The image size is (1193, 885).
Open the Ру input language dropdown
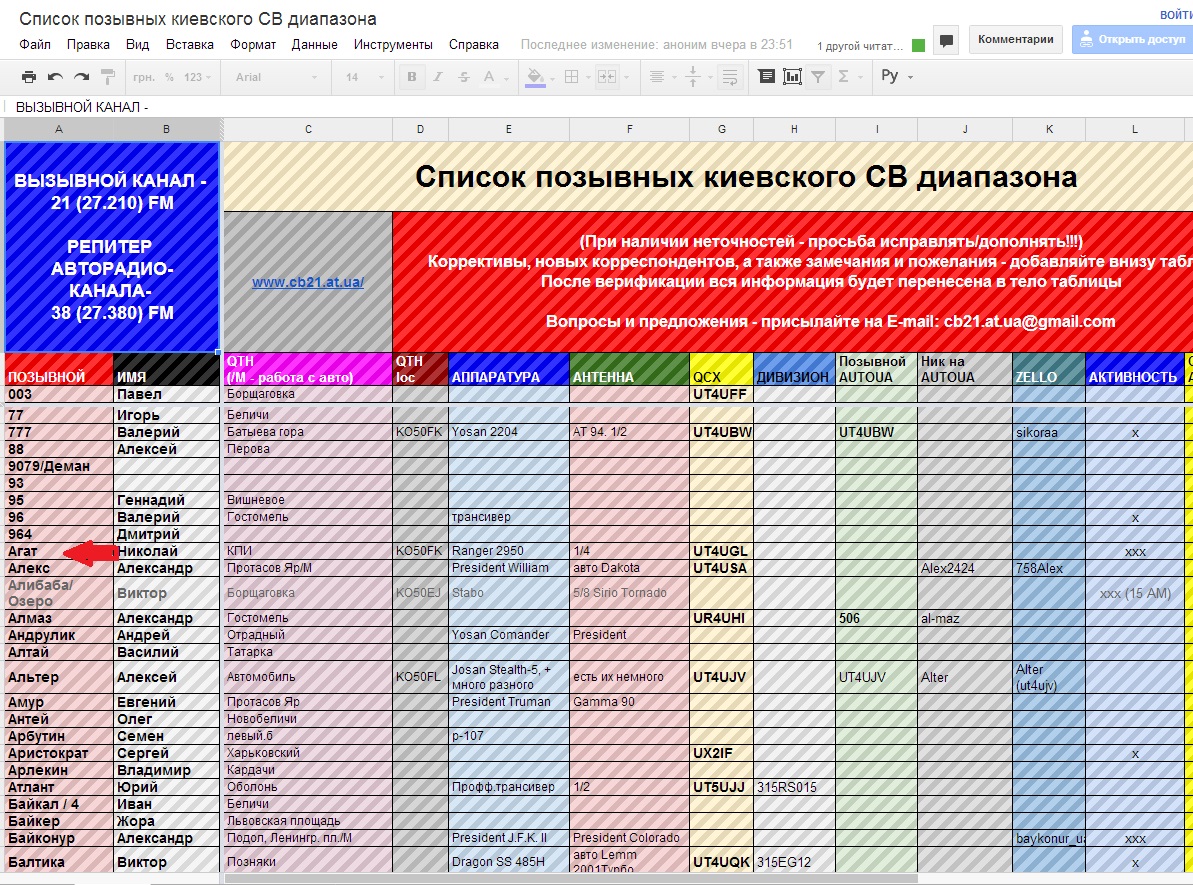896,77
